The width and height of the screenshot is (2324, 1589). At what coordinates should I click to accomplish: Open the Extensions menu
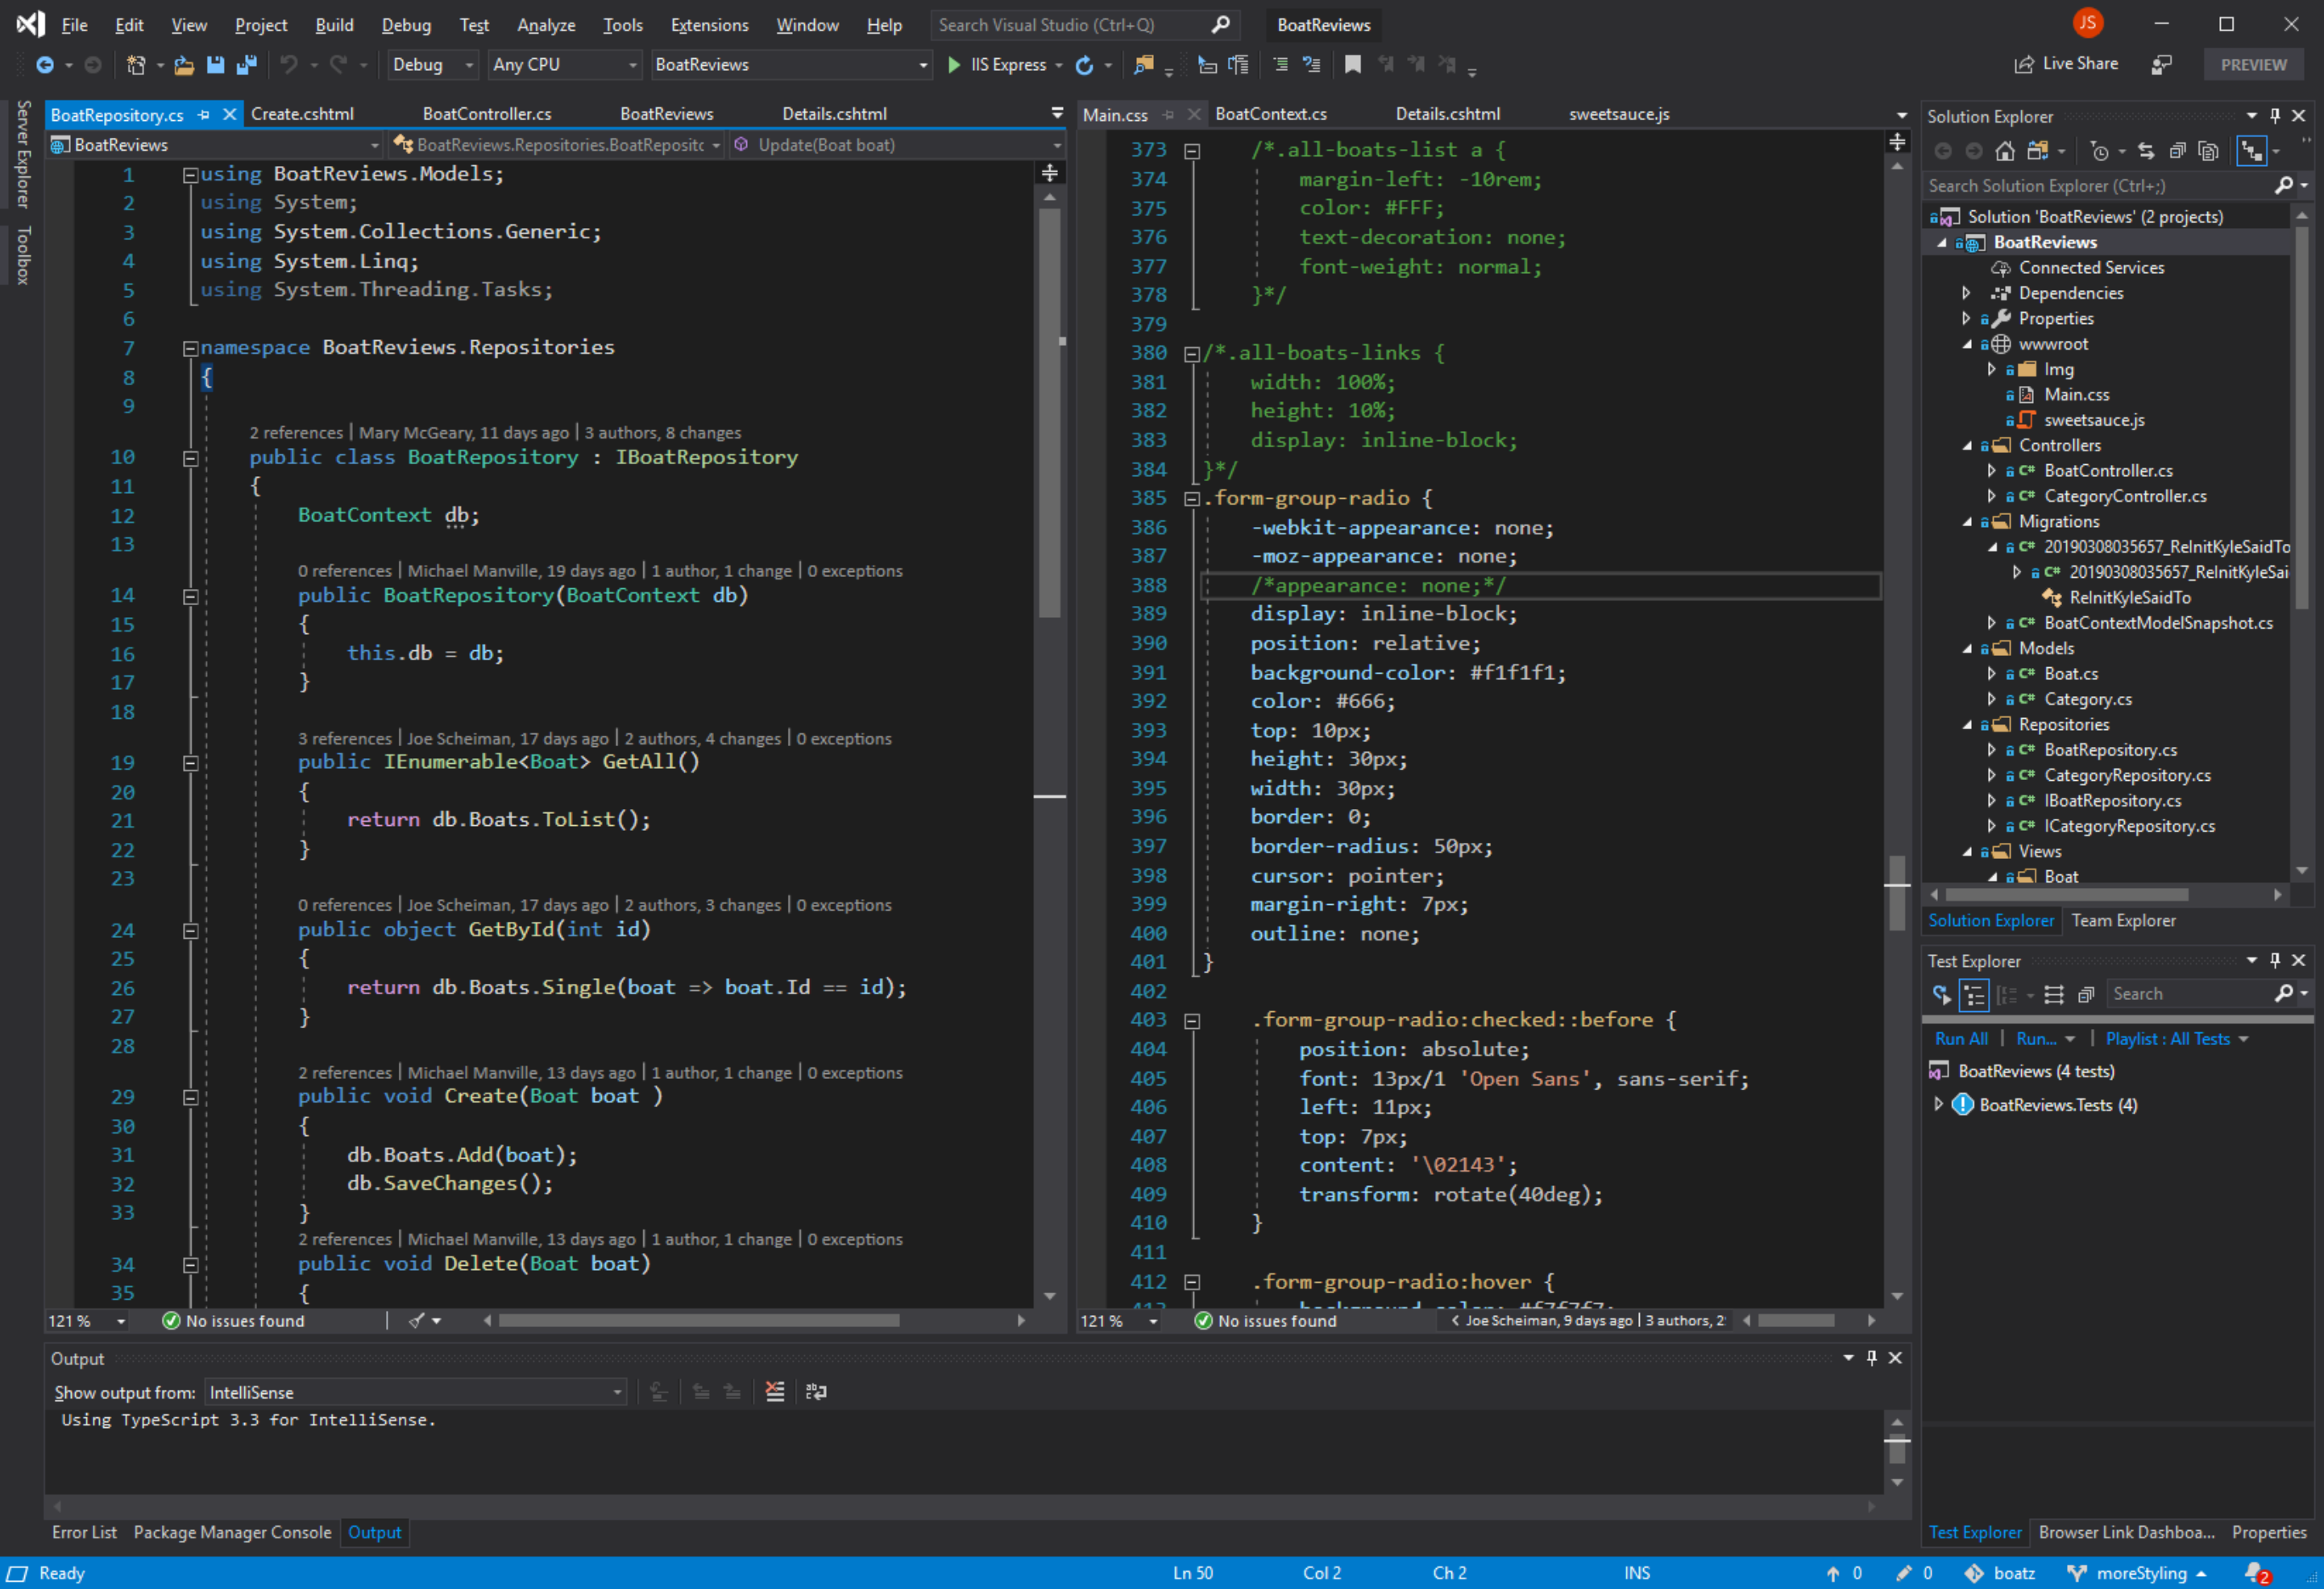[709, 25]
